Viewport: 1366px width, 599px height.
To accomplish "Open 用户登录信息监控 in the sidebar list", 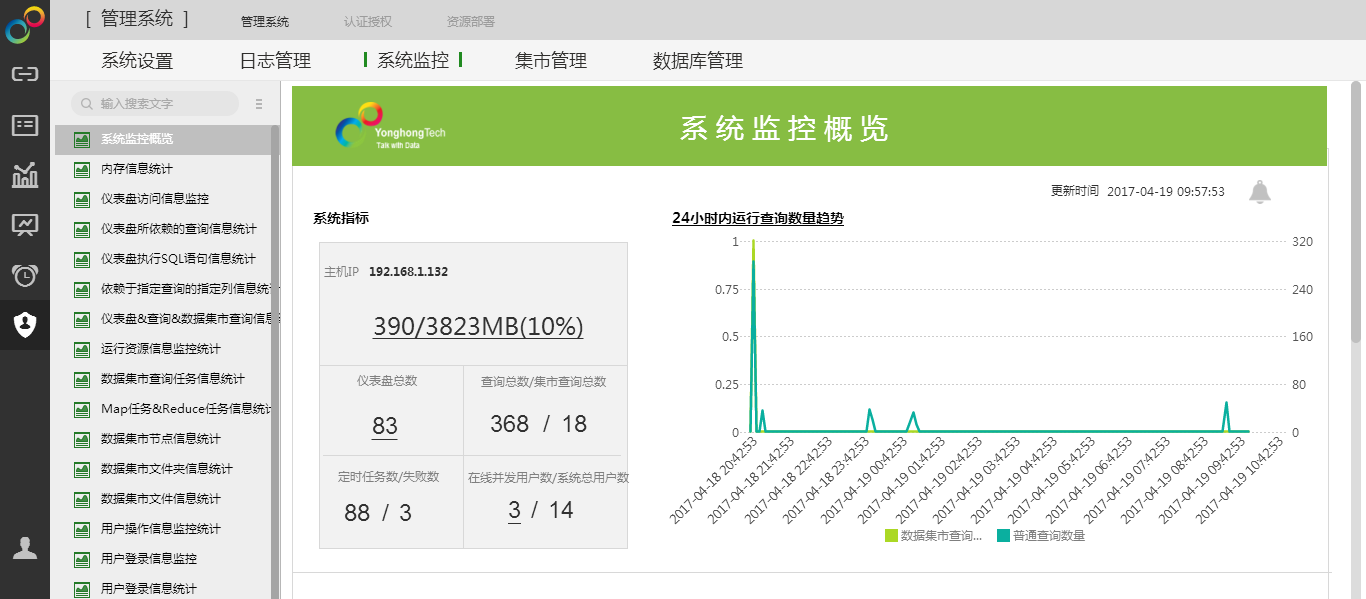I will pyautogui.click(x=149, y=559).
